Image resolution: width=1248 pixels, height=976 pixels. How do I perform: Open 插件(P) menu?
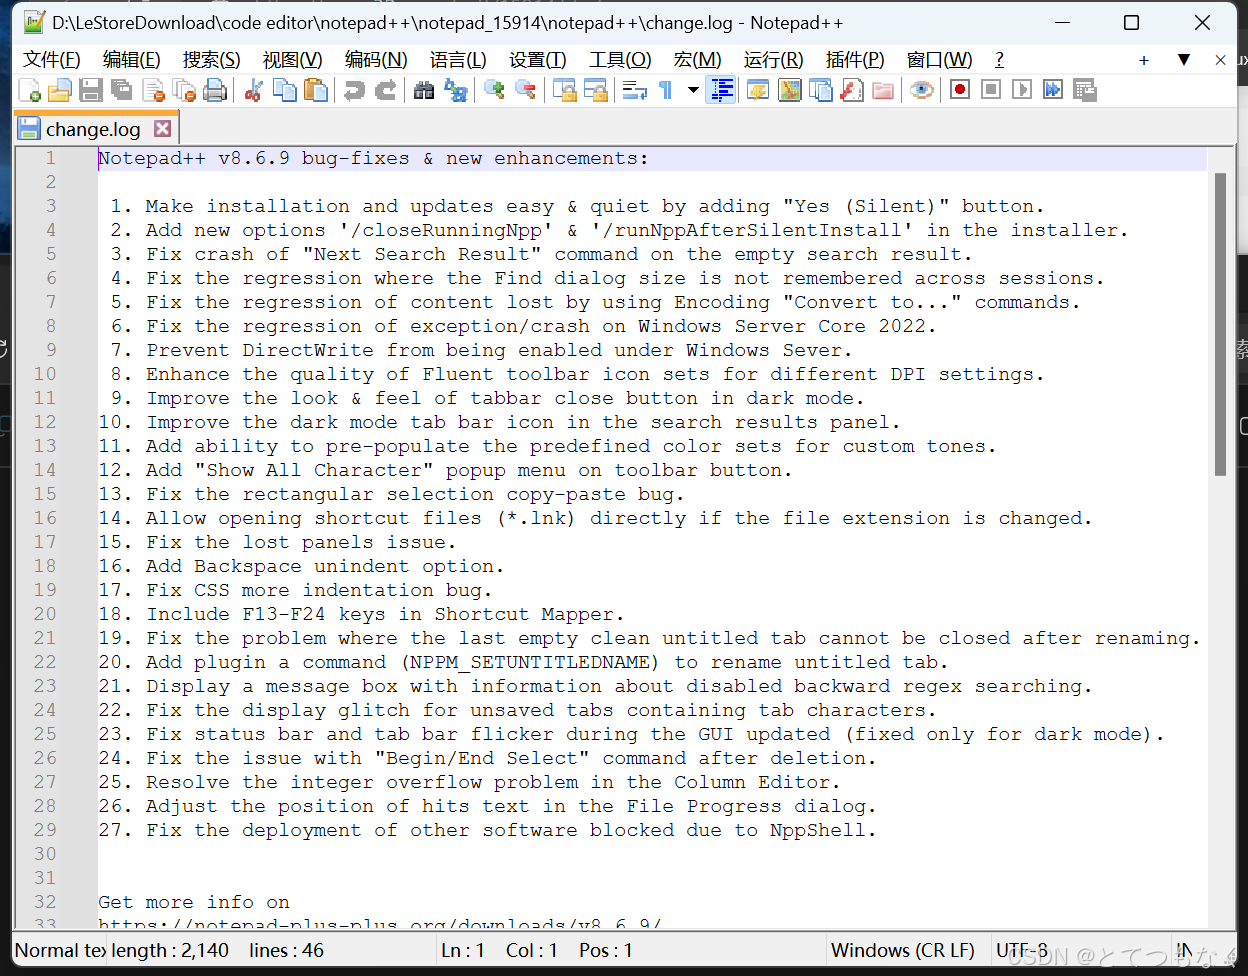[x=855, y=60]
